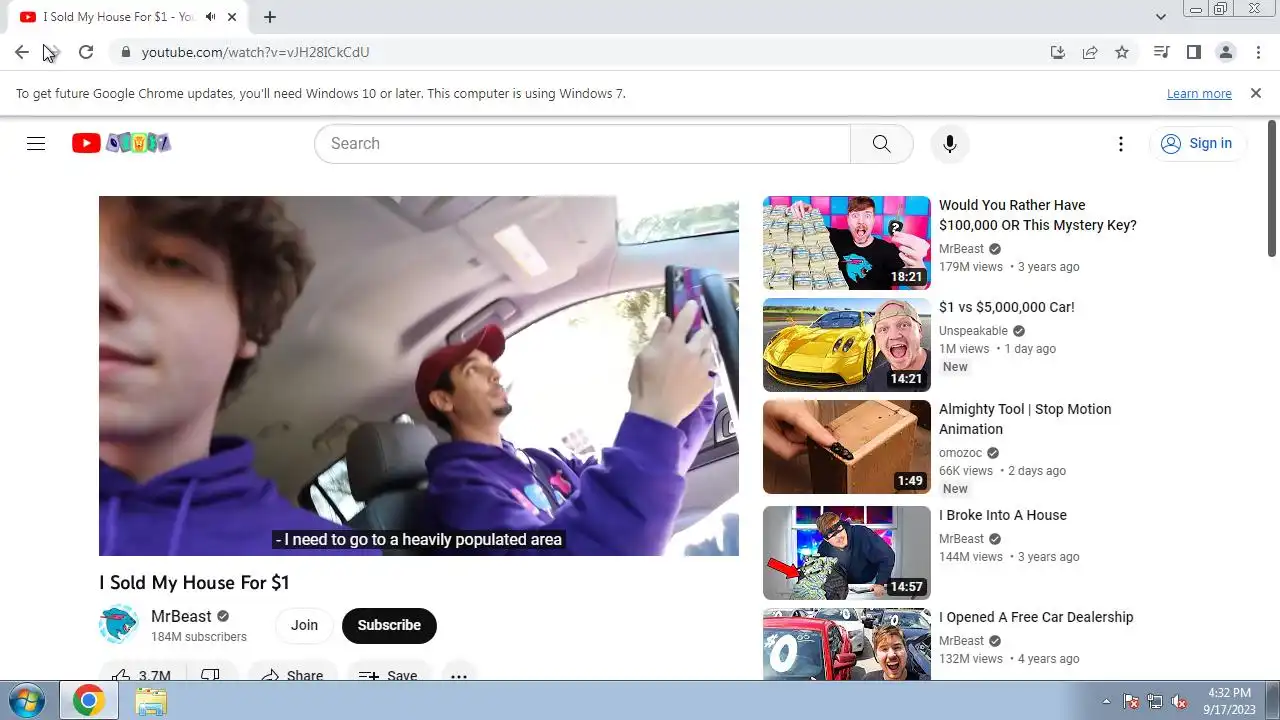Open volume tray icon

tap(1179, 701)
